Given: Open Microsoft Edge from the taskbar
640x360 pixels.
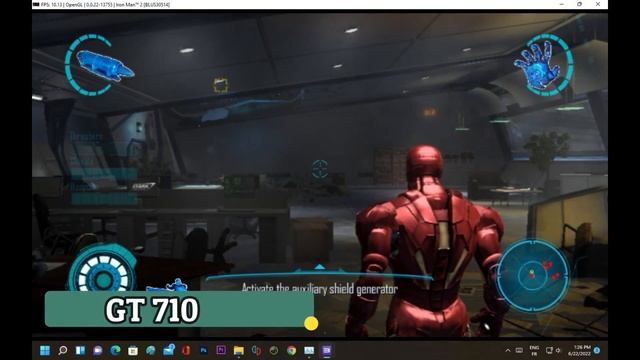Looking at the screenshot, I should pyautogui.click(x=116, y=350).
